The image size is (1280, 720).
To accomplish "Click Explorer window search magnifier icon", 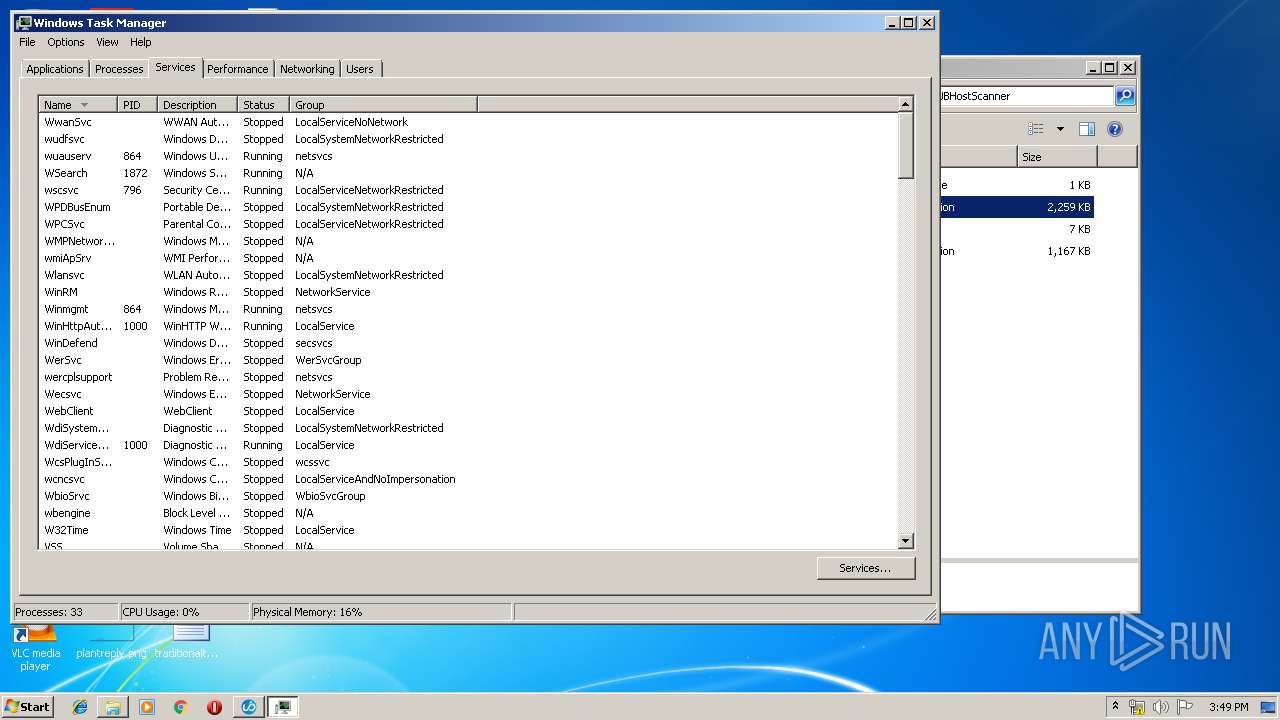I will tap(1125, 96).
